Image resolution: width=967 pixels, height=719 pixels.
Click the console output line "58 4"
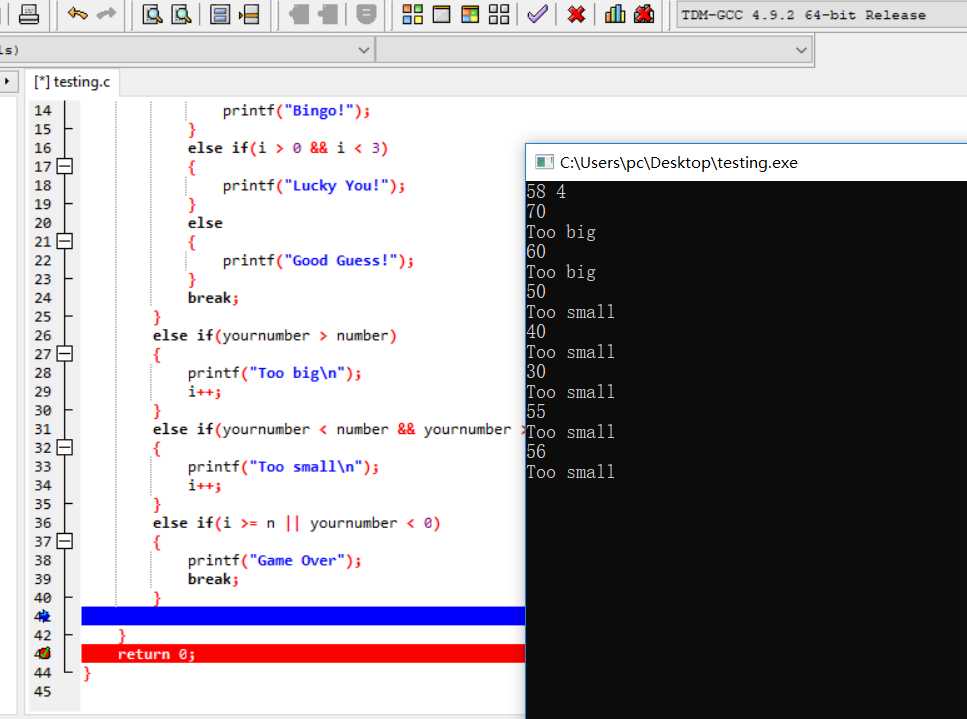coord(546,192)
